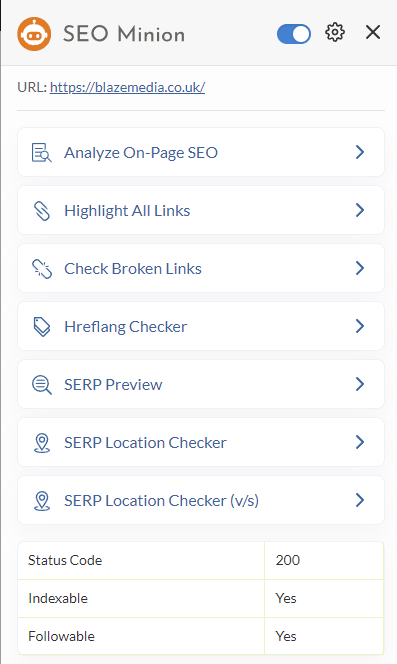Open the Highlight All Links menu item
Viewport: 397px width, 664px height.
(201, 210)
